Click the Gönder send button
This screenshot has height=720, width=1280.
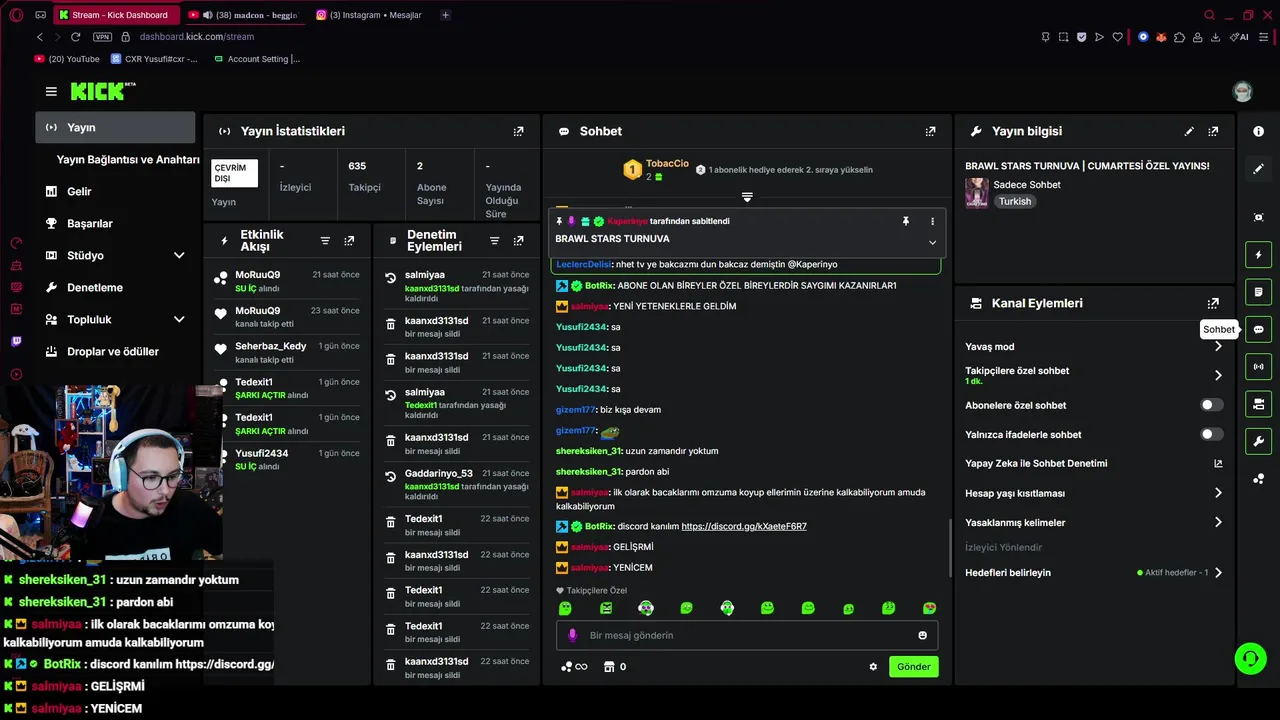tap(913, 667)
